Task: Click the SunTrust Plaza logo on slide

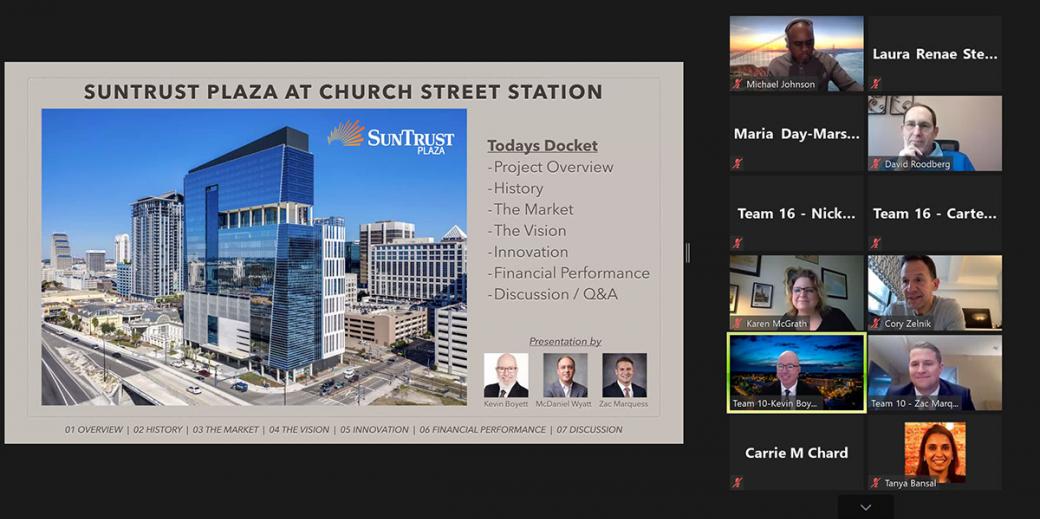Action: (391, 137)
